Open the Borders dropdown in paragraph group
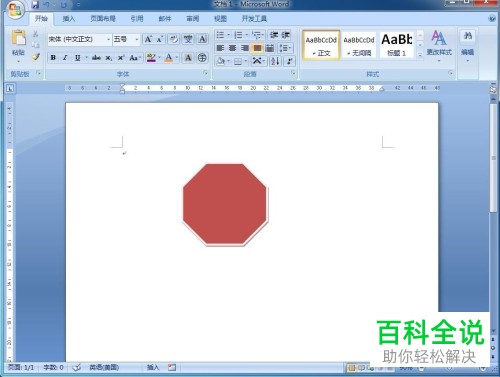This screenshot has height=377, width=500. [240, 61]
